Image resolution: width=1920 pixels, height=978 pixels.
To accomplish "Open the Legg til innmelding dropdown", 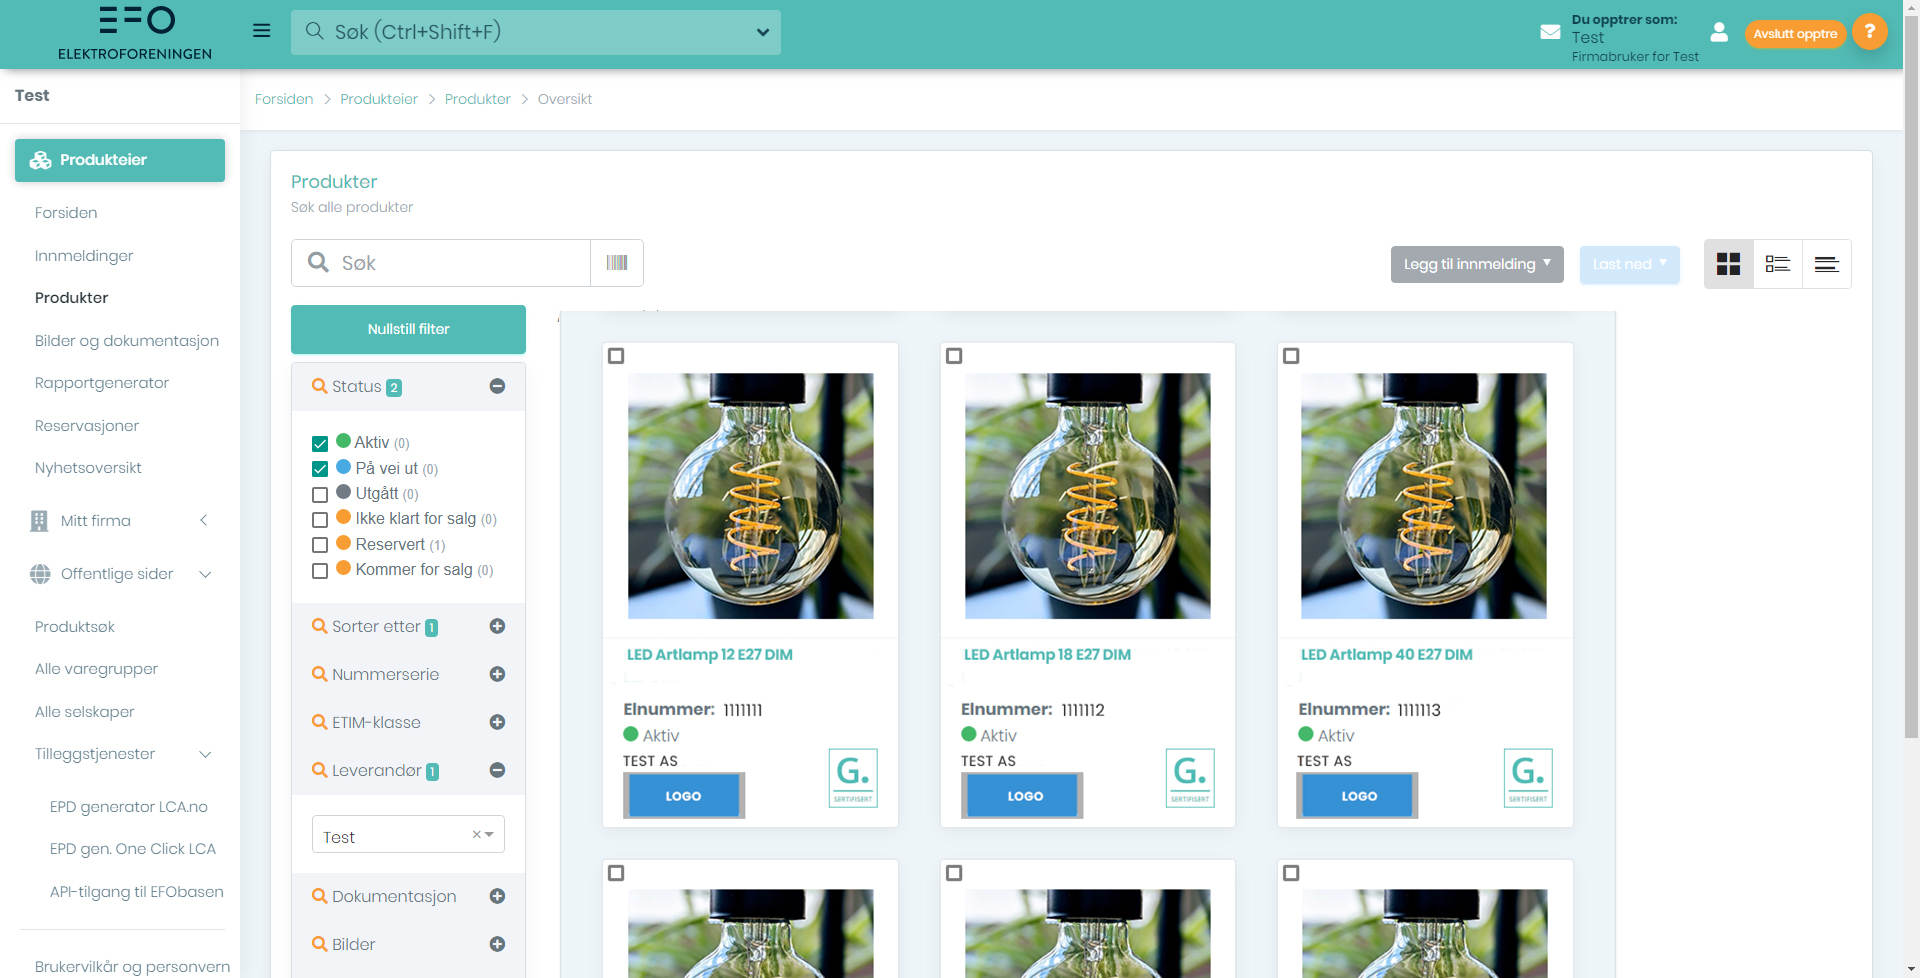I will coord(1476,264).
